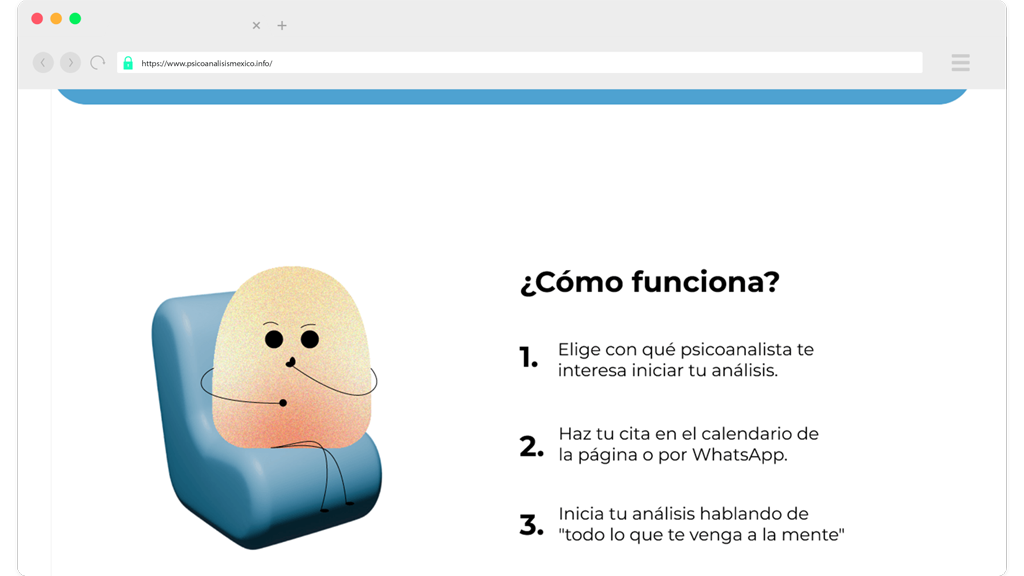
Task: Select the step number 1 marker
Action: pos(528,358)
